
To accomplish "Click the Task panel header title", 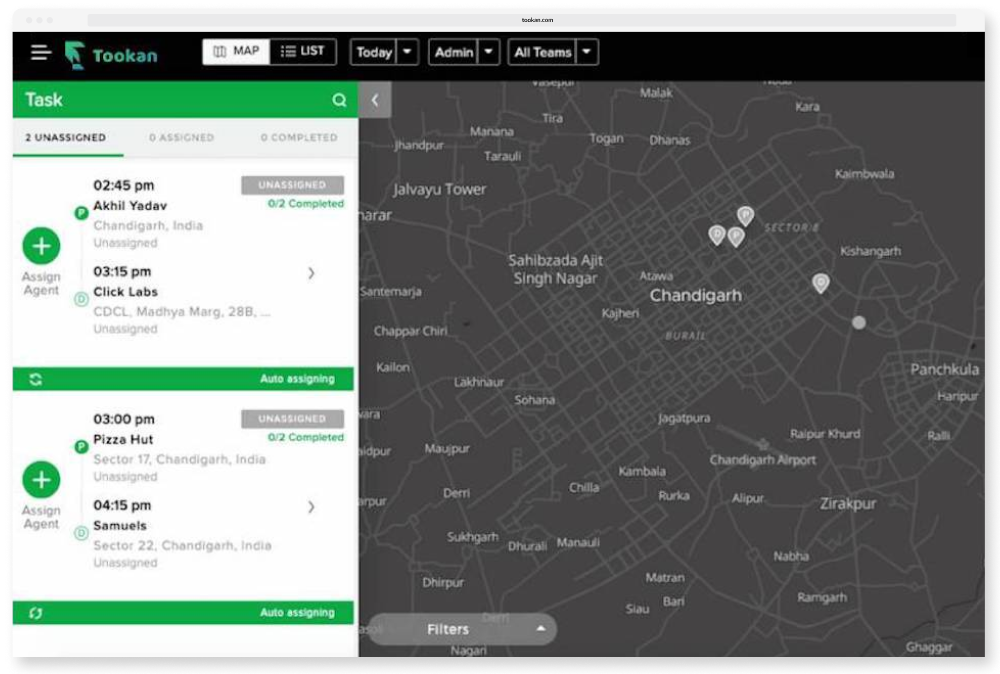I will (44, 99).
